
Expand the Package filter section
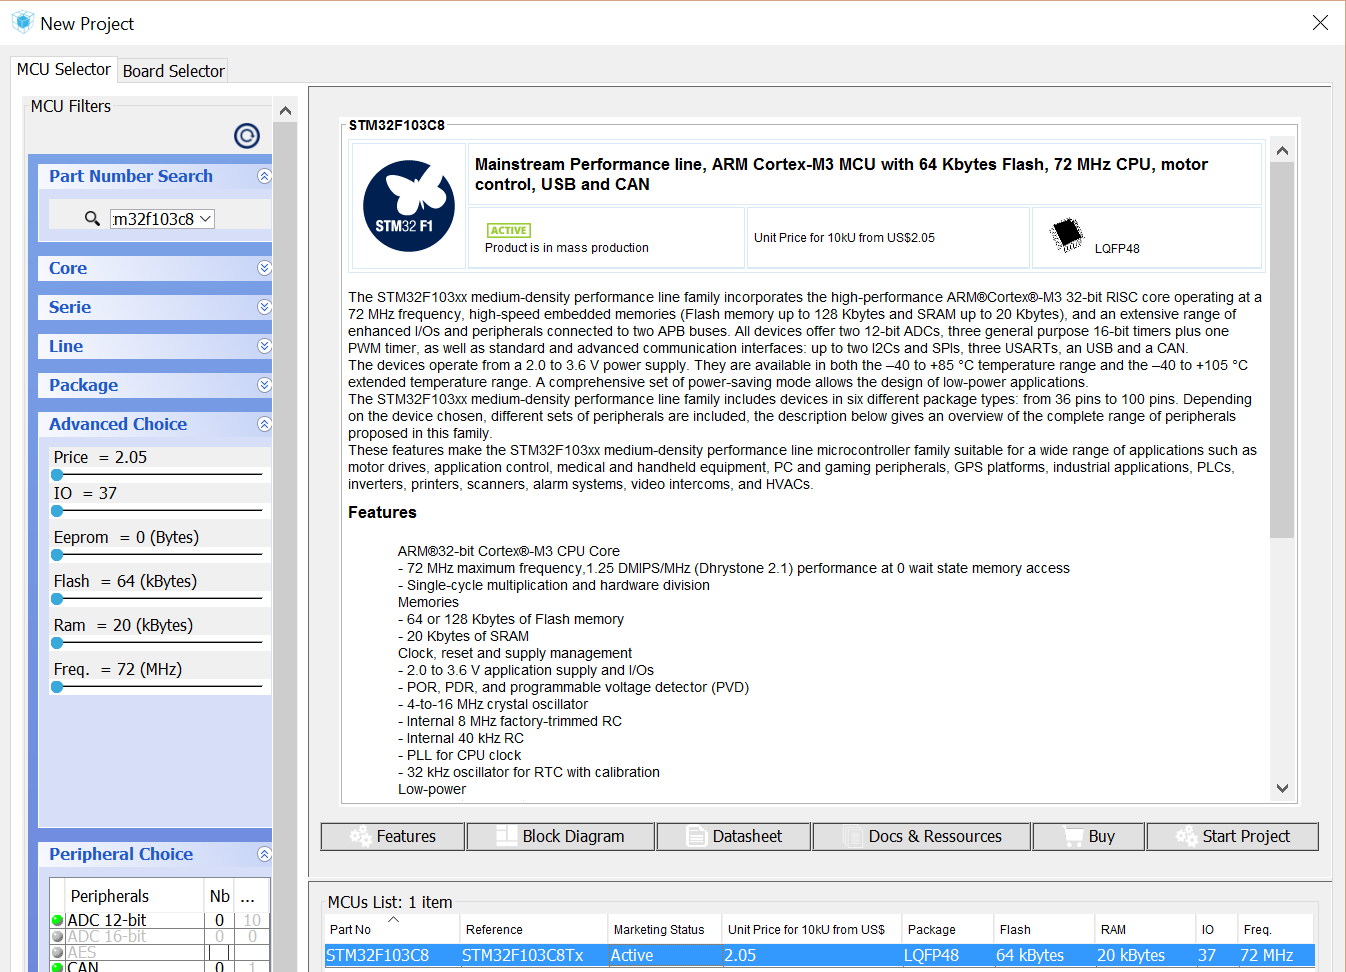pos(264,385)
